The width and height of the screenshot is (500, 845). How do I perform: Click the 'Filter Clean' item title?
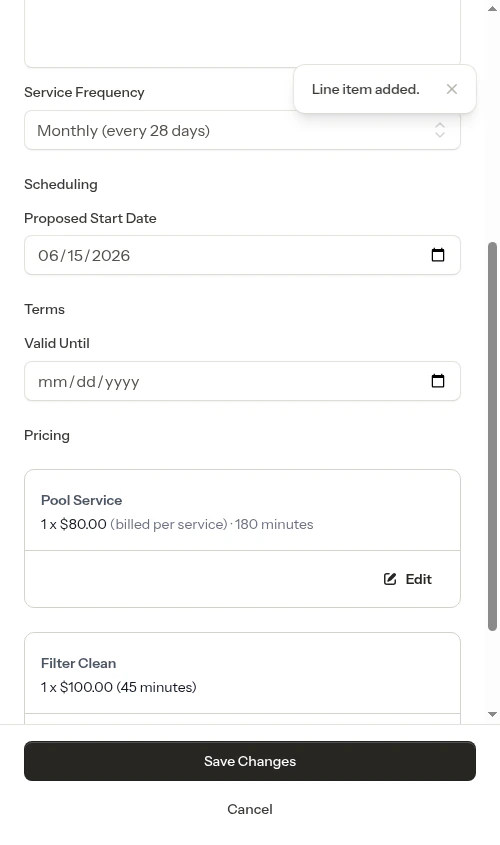point(79,663)
